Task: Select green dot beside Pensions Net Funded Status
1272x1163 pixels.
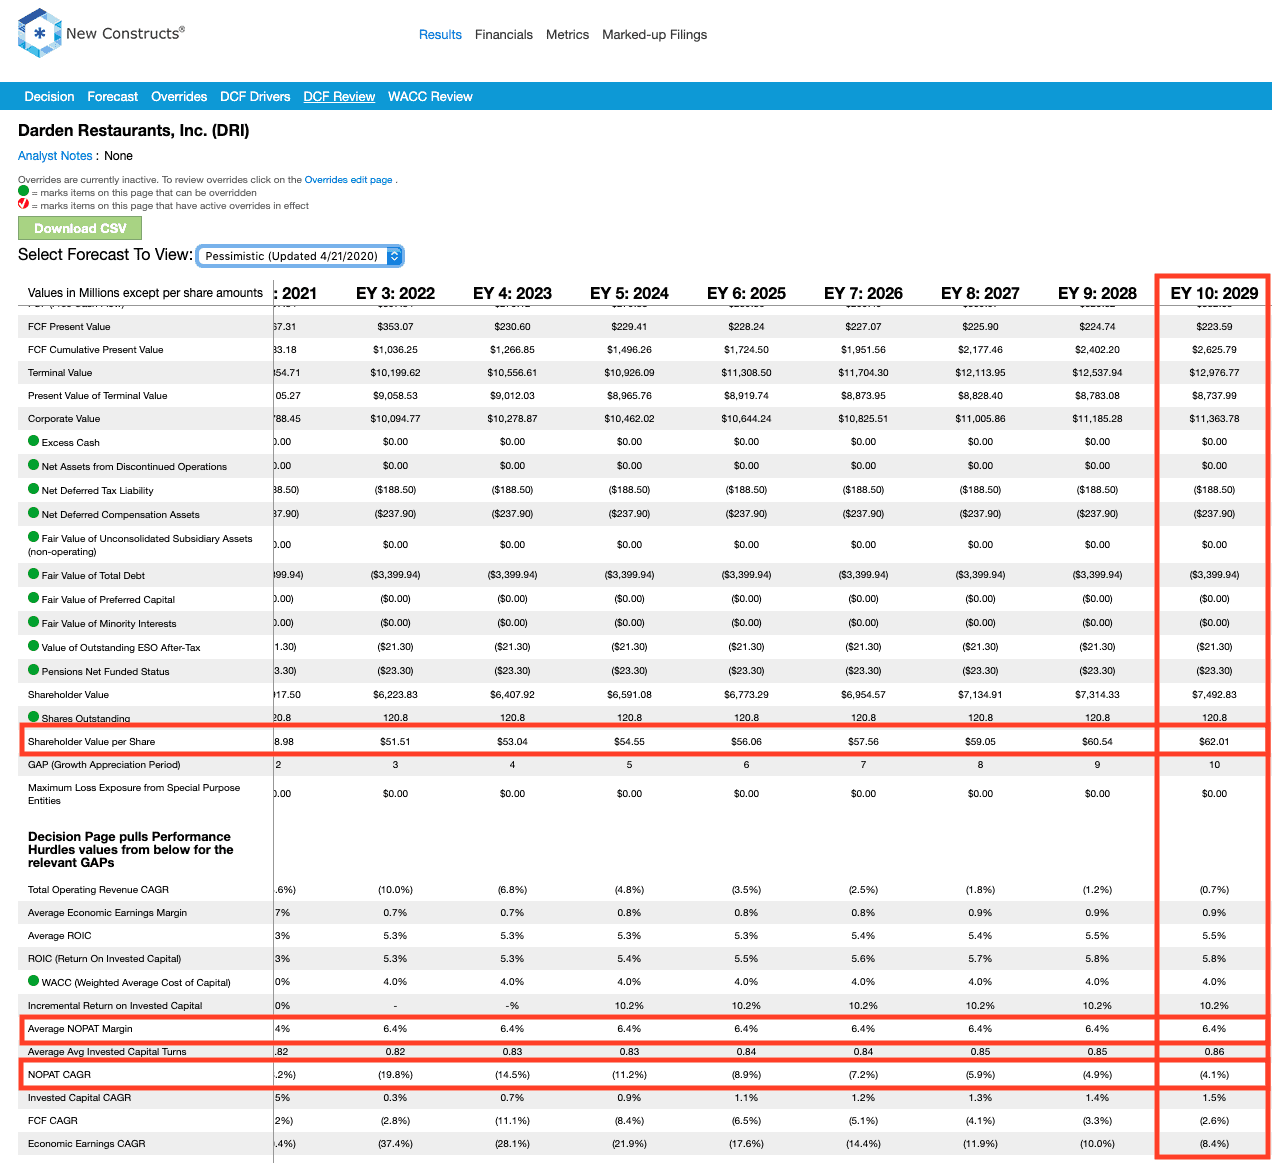Action: click(x=34, y=670)
